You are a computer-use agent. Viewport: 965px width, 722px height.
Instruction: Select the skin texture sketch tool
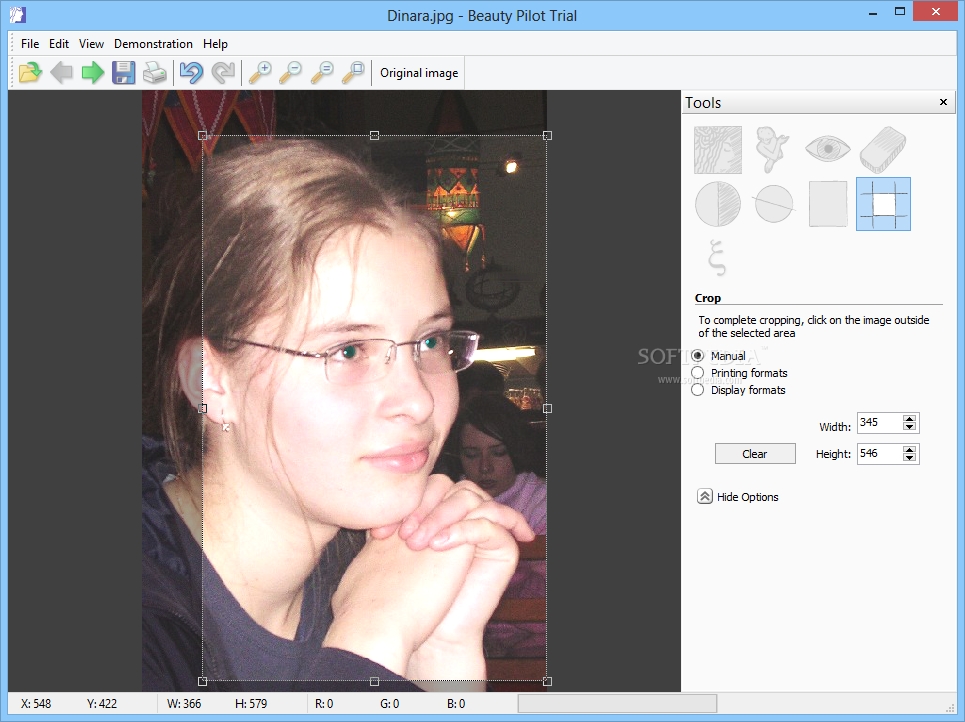tap(718, 150)
